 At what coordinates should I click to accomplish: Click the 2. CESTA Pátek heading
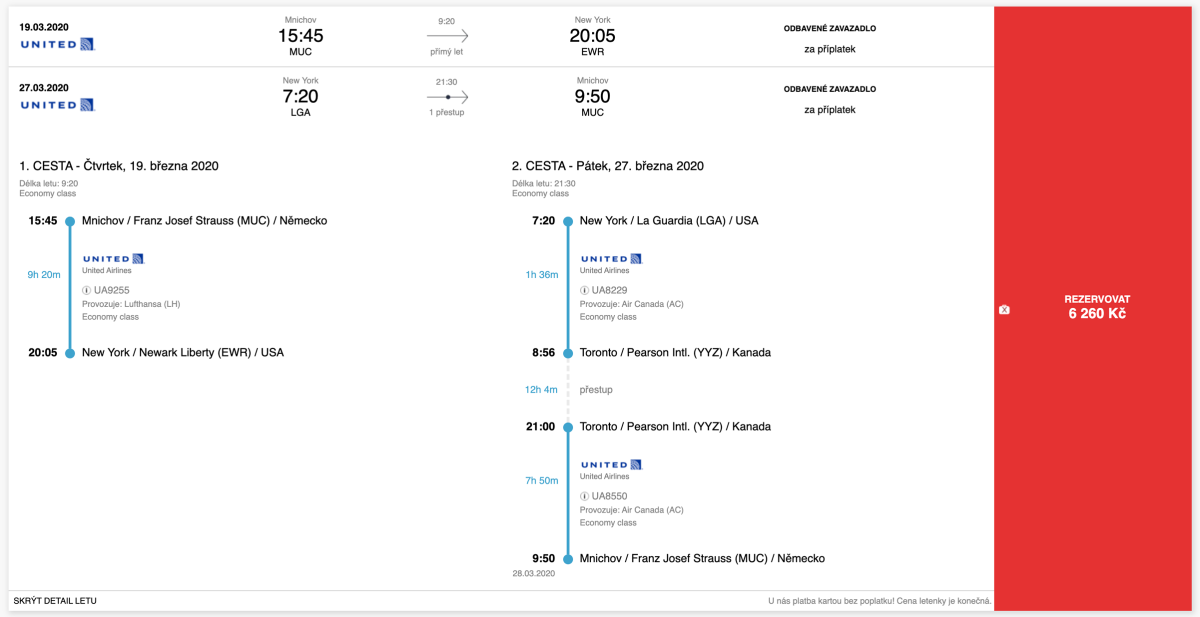click(x=608, y=166)
